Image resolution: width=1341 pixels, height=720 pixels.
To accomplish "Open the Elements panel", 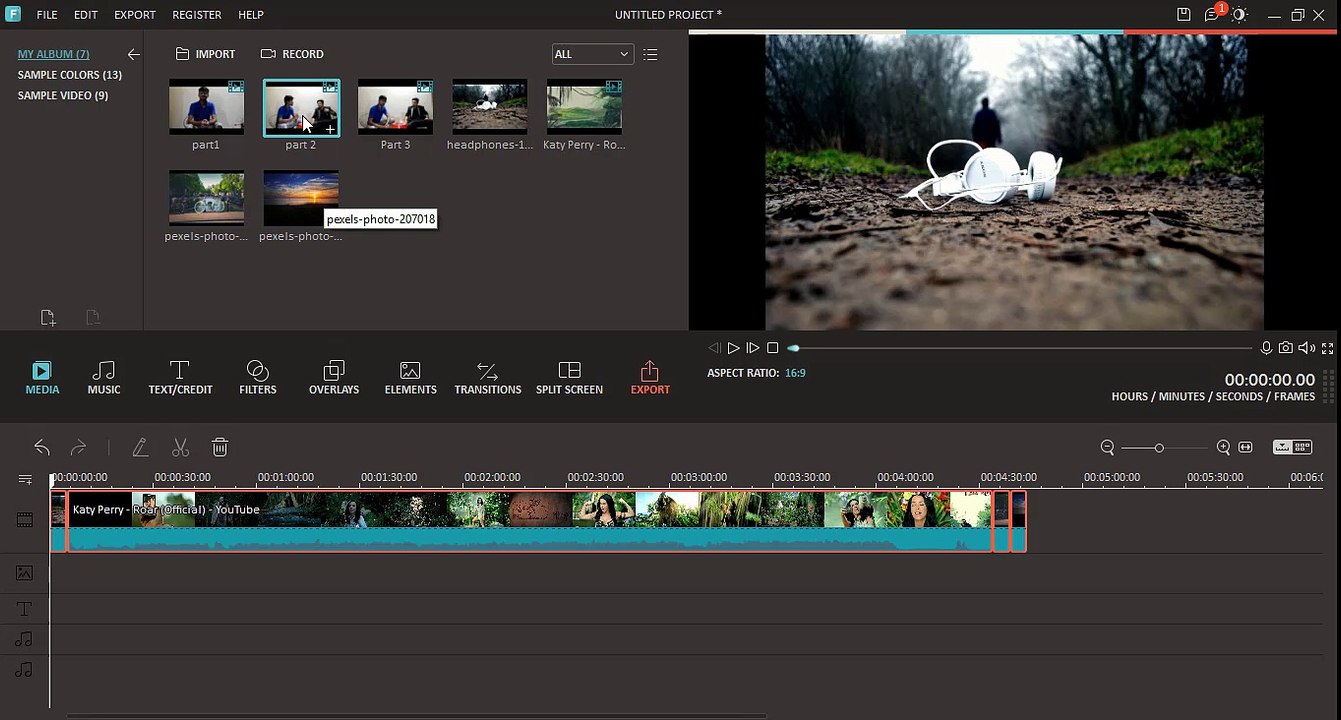I will (x=410, y=378).
